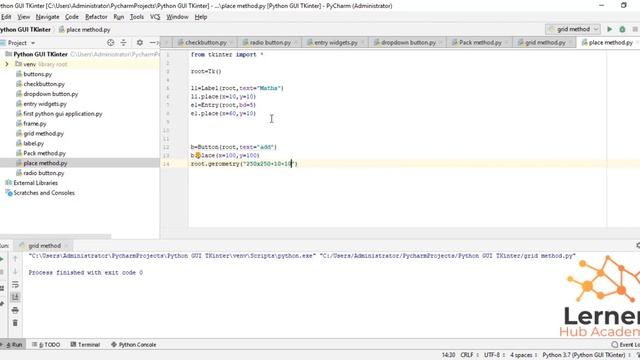This screenshot has height=360, width=640.
Task: Open the Tools menu
Action: (137, 17)
